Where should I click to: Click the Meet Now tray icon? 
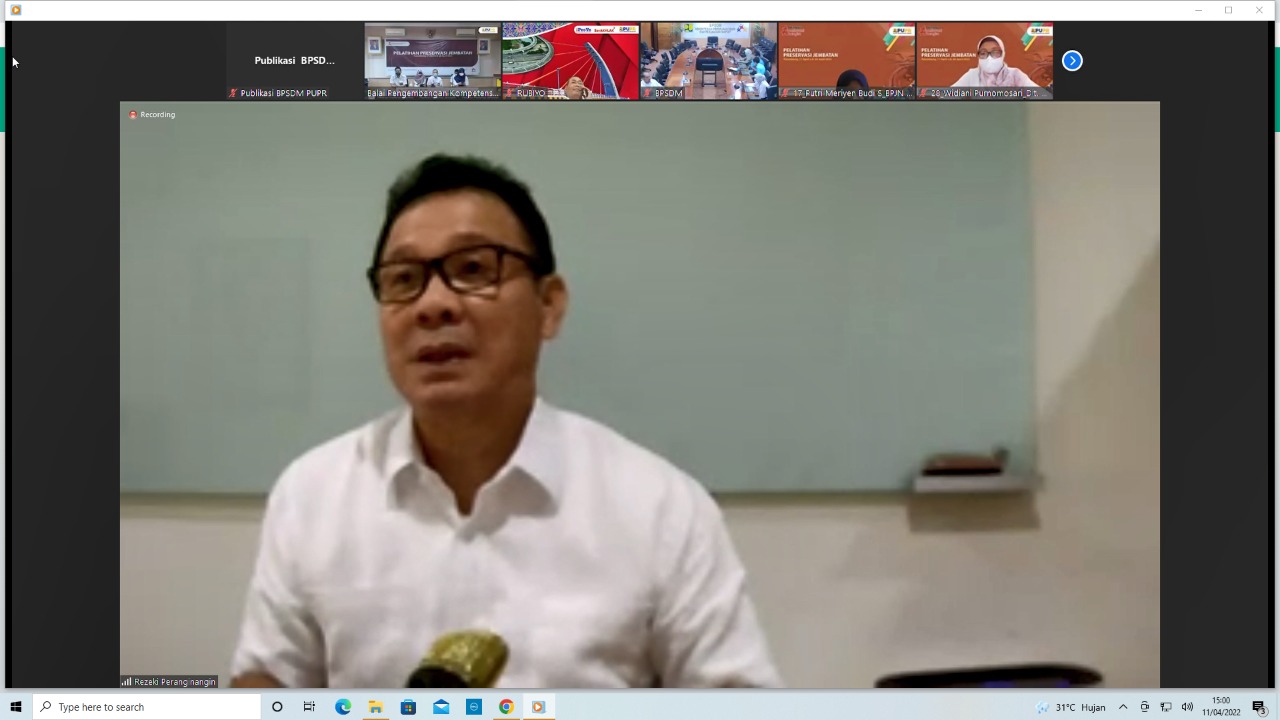[1145, 707]
